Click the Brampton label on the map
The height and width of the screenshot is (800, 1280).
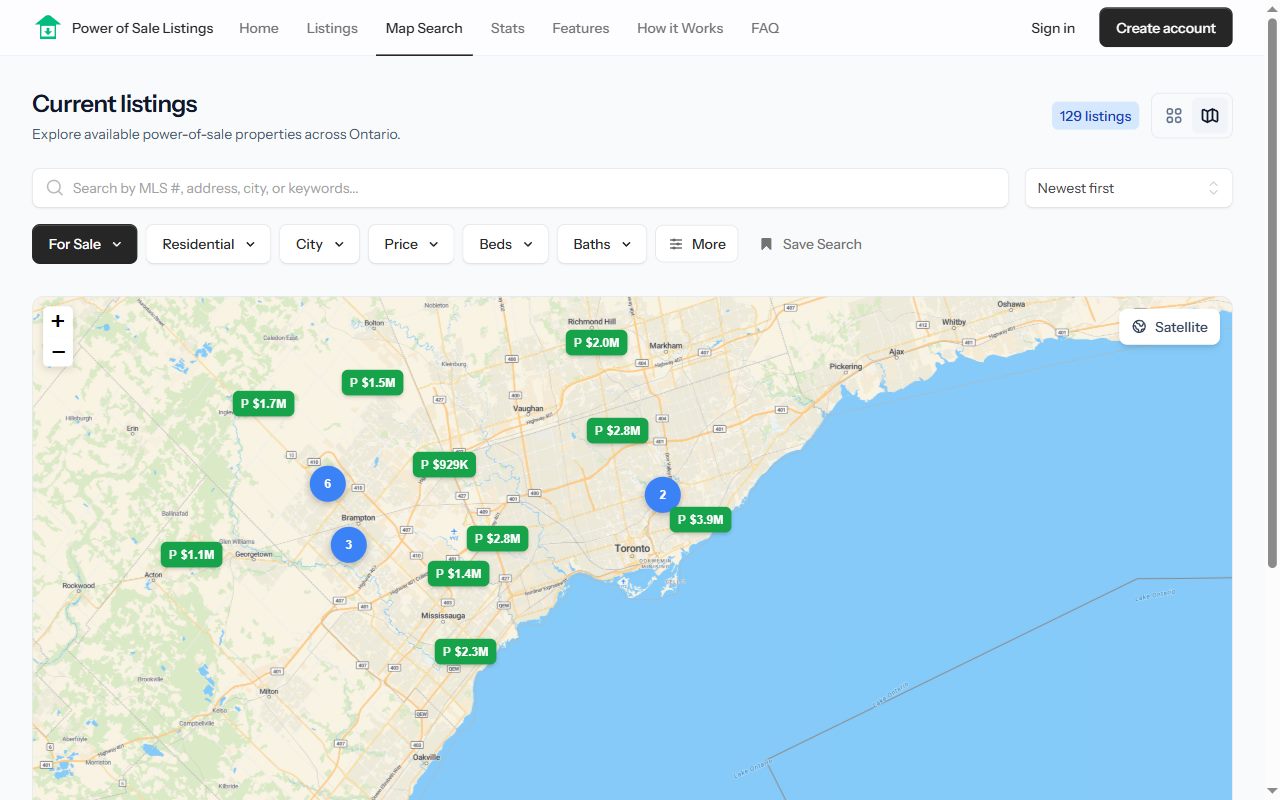pyautogui.click(x=358, y=518)
